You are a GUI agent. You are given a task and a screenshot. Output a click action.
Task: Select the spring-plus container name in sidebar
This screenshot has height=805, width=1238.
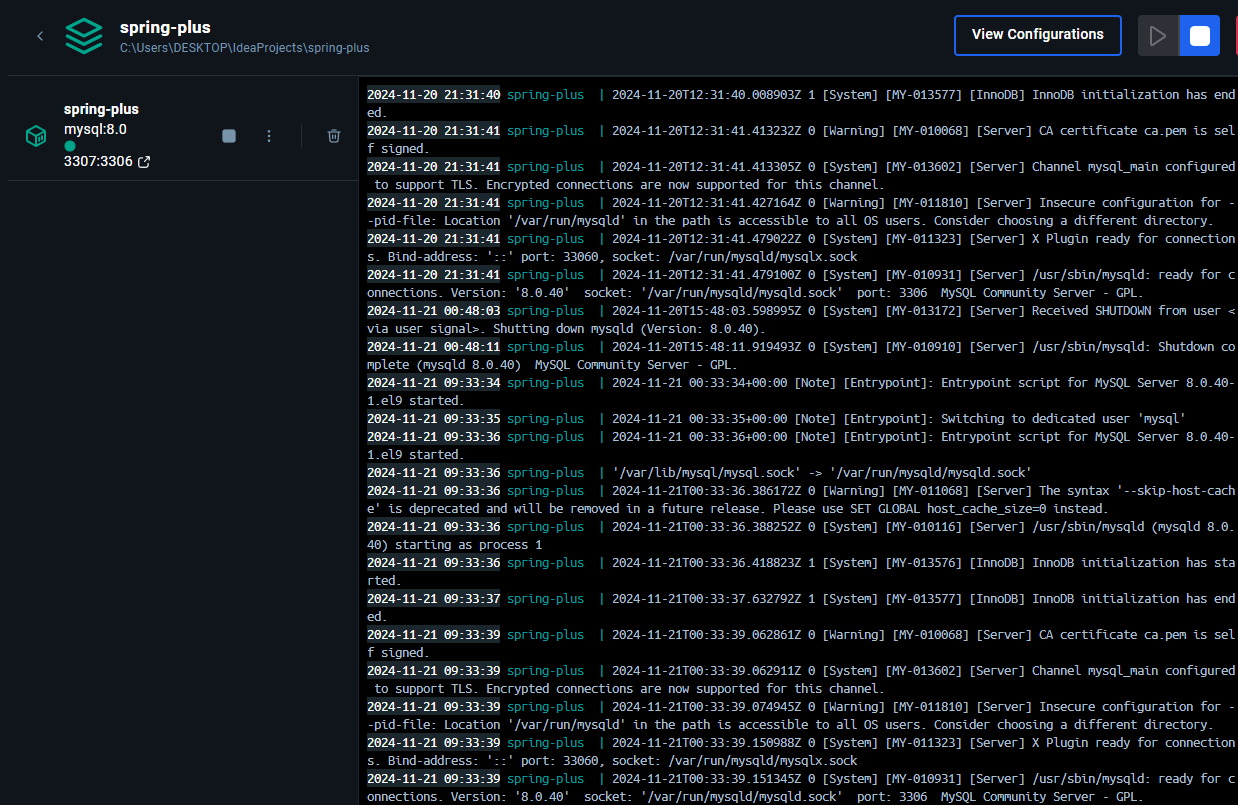[x=101, y=109]
